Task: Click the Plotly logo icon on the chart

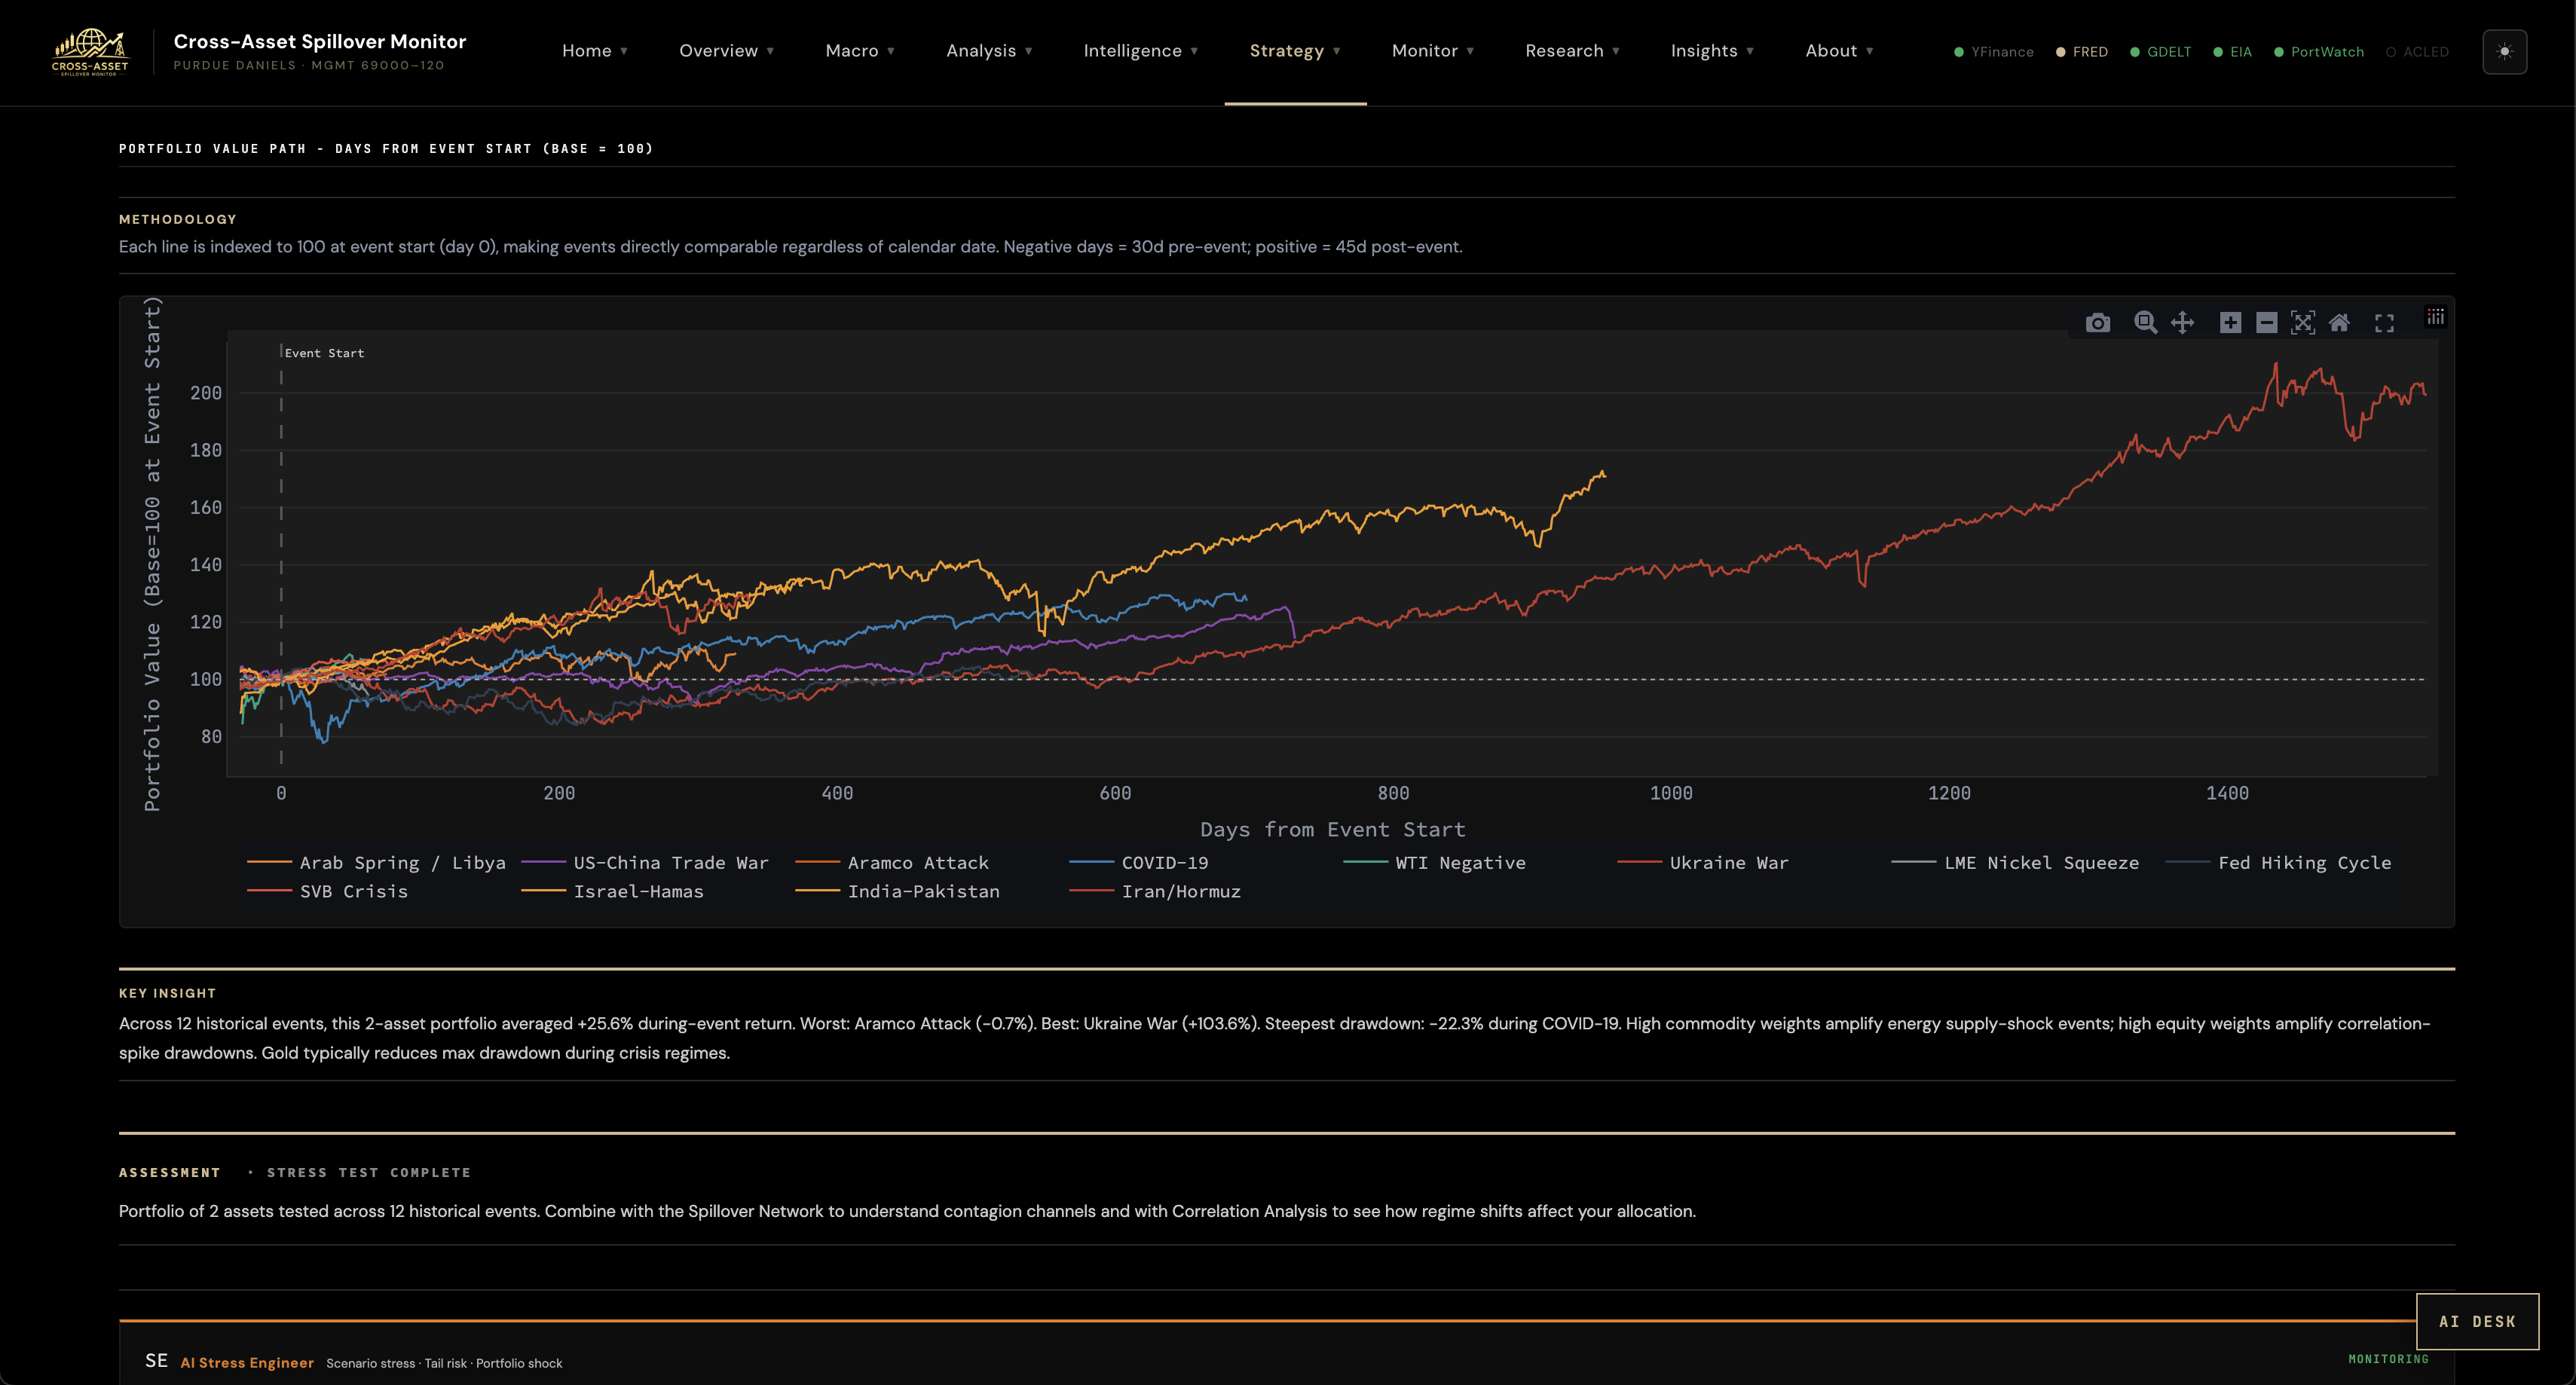Action: 2436,317
